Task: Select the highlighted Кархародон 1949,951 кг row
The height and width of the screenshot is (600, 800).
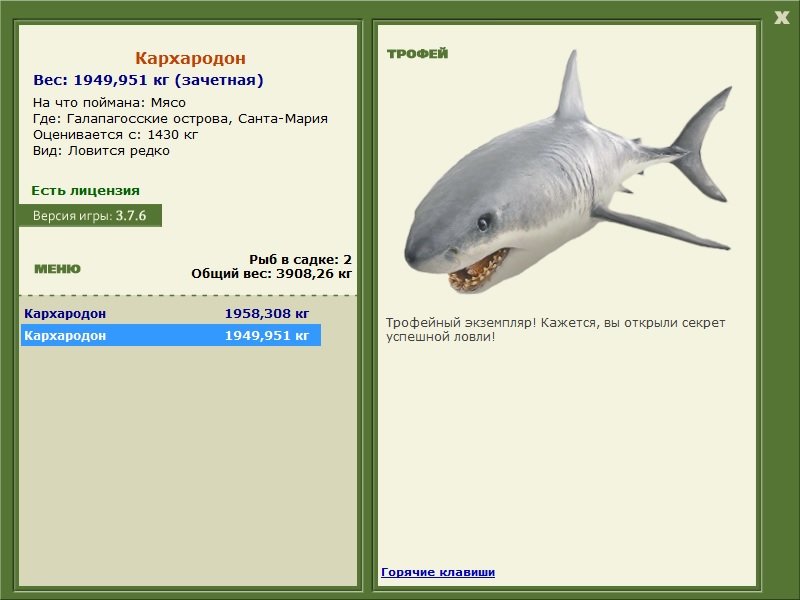Action: pos(170,335)
